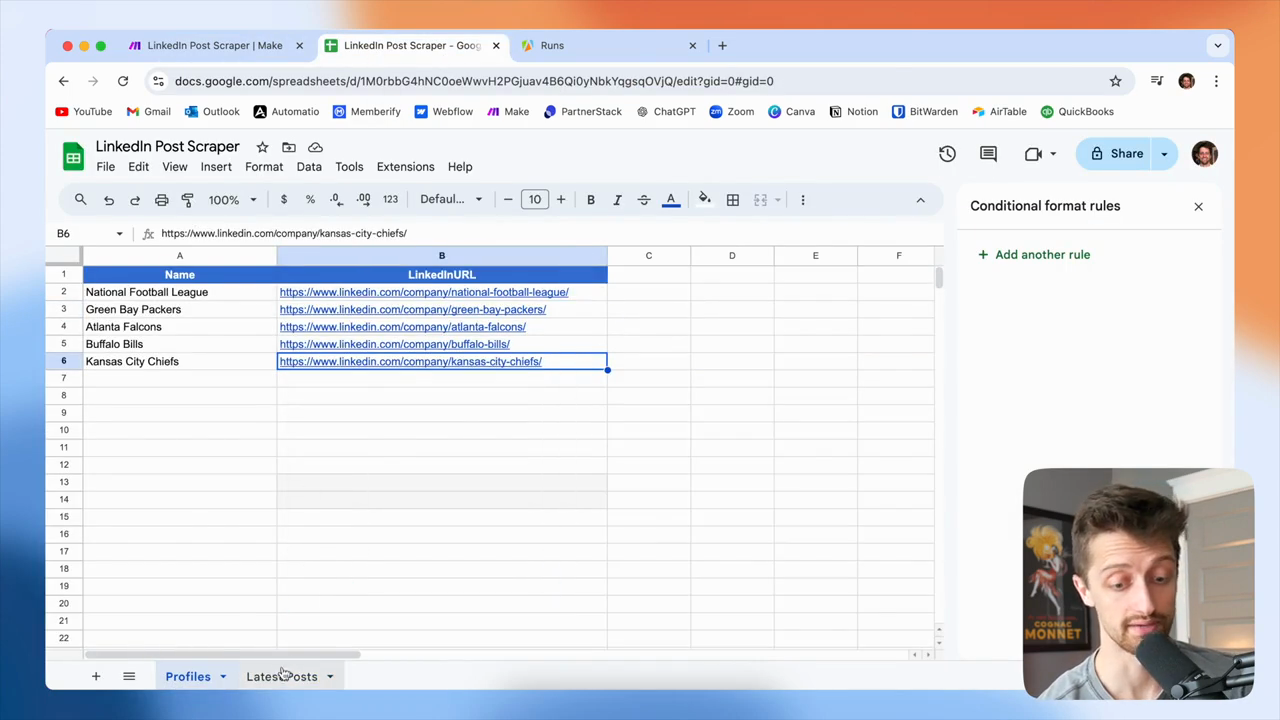Image resolution: width=1280 pixels, height=720 pixels.
Task: Redo the last action in Sheets
Action: [135, 200]
